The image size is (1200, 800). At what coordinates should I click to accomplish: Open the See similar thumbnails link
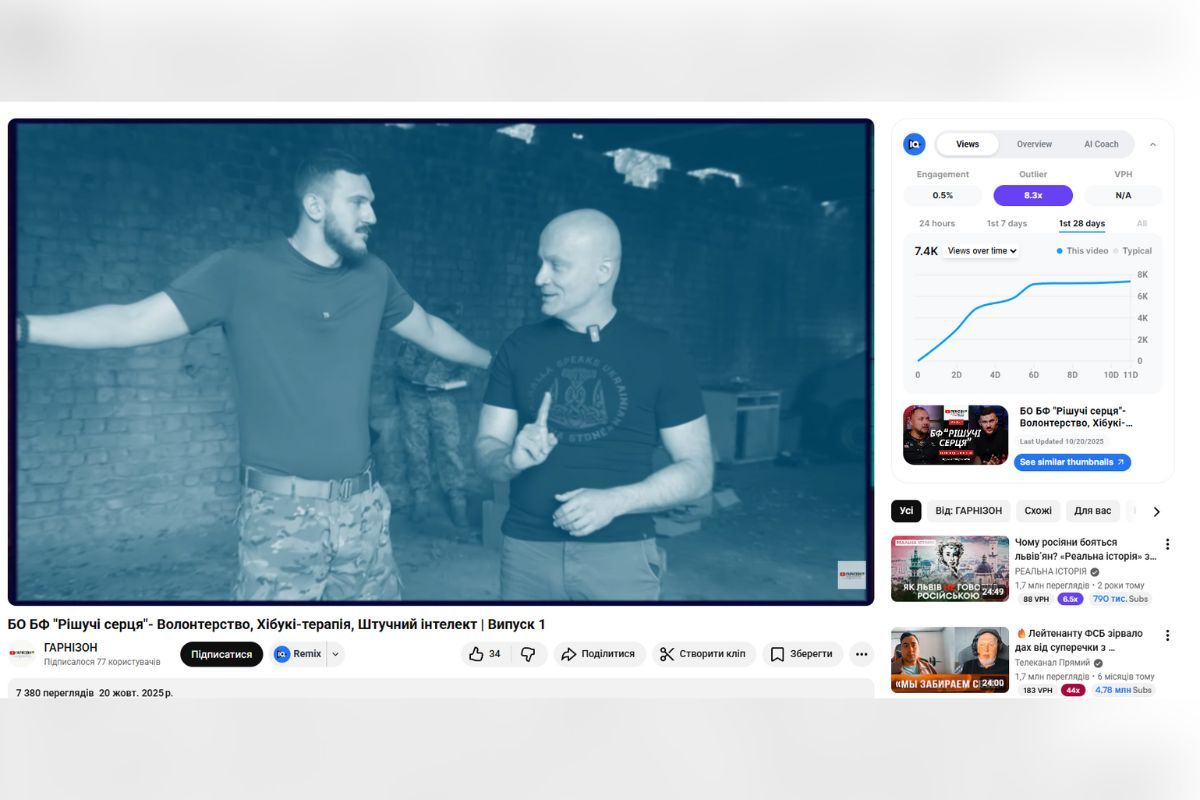coord(1071,462)
